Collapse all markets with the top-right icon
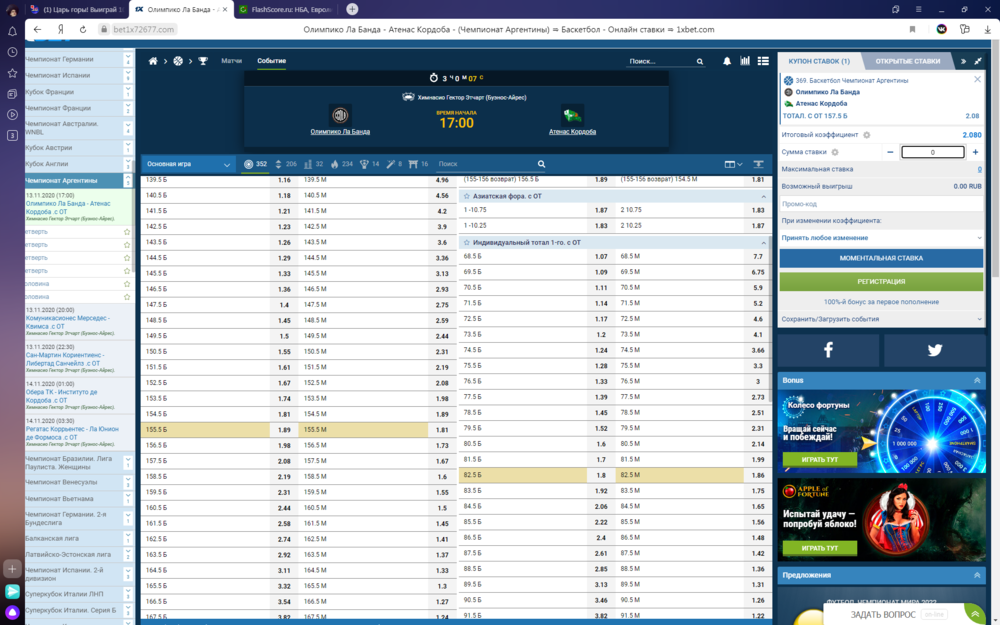 click(x=758, y=164)
